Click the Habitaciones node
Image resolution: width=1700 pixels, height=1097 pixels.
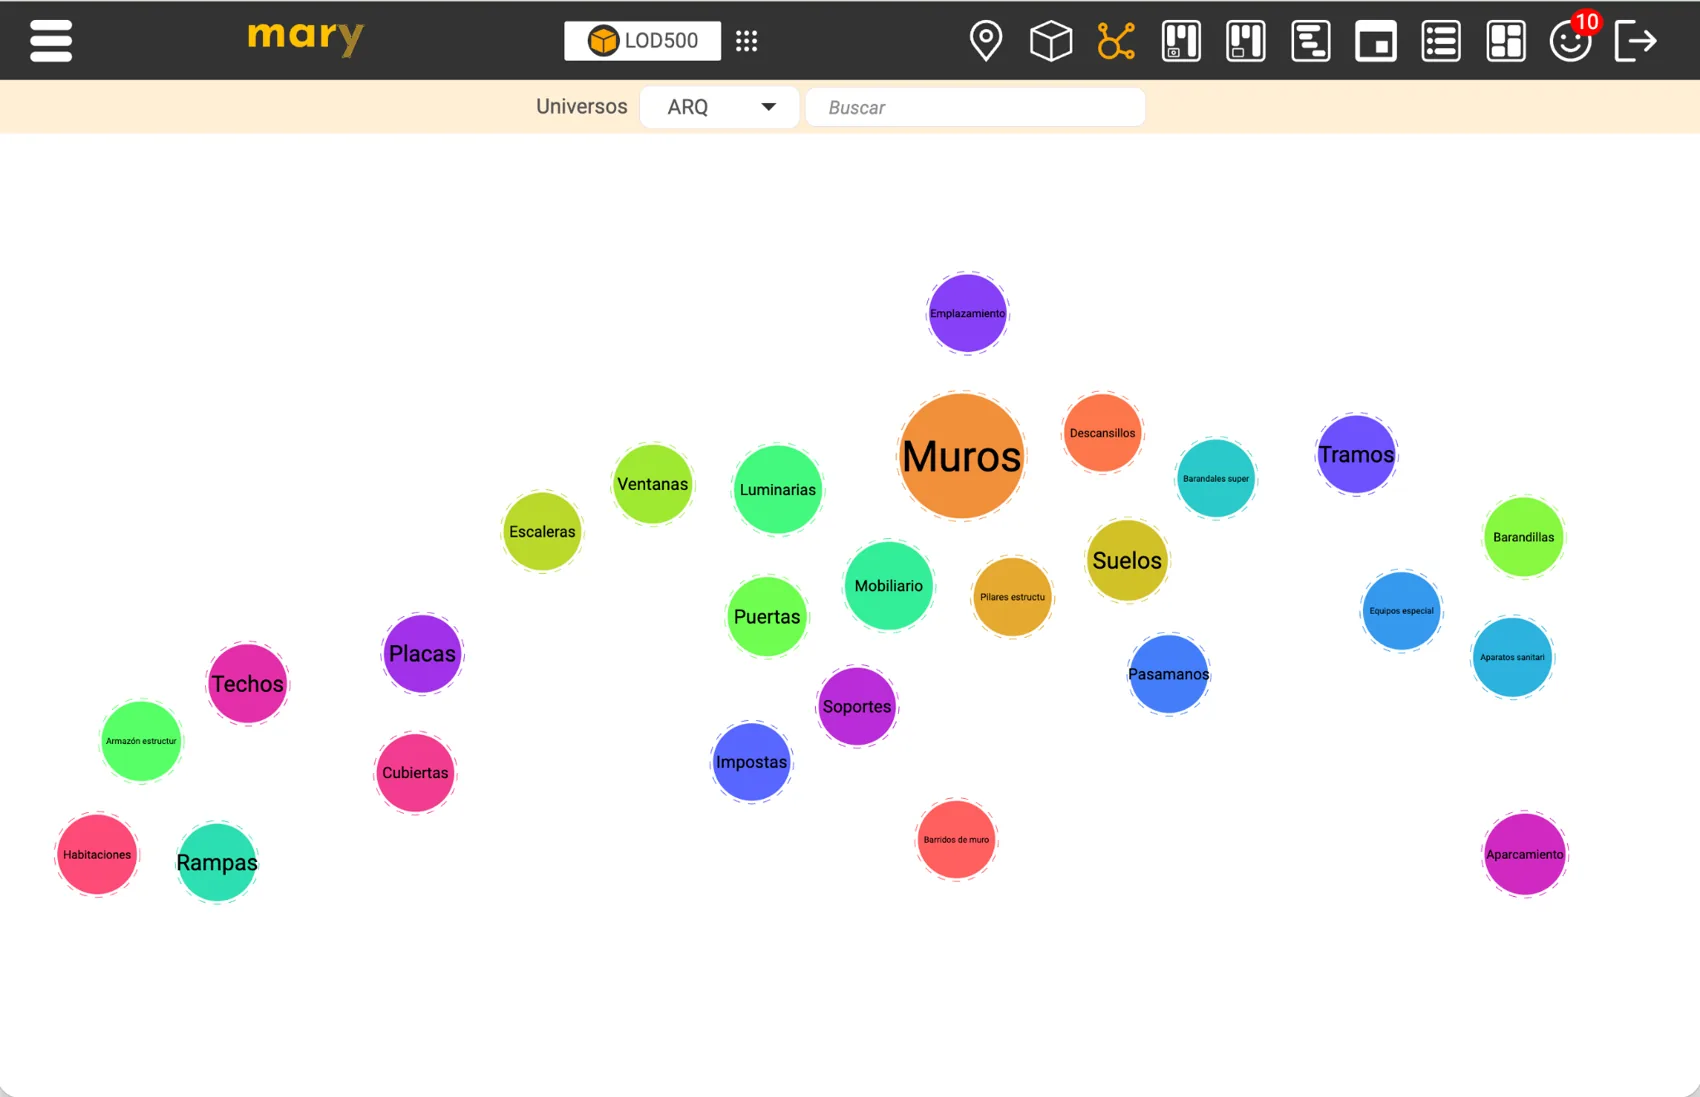(x=97, y=855)
